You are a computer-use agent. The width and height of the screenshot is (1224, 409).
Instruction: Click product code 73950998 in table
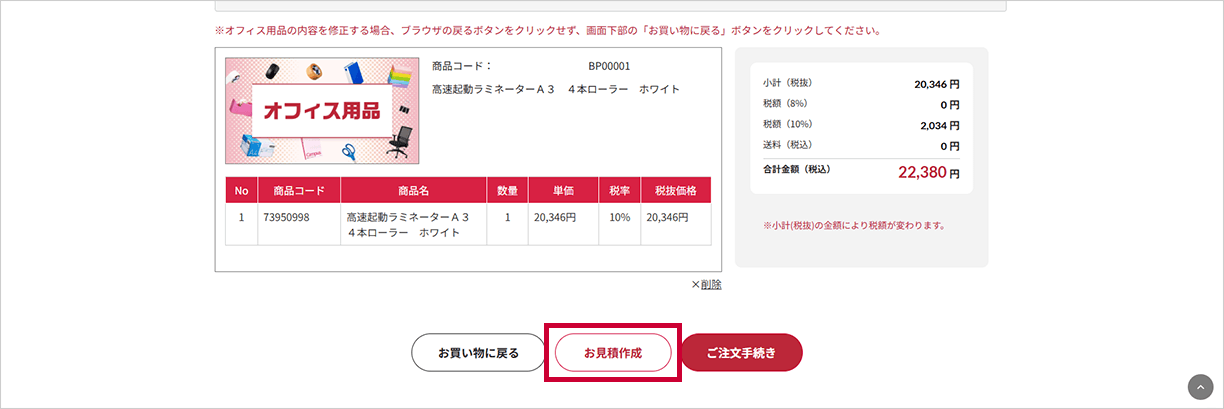tap(286, 217)
